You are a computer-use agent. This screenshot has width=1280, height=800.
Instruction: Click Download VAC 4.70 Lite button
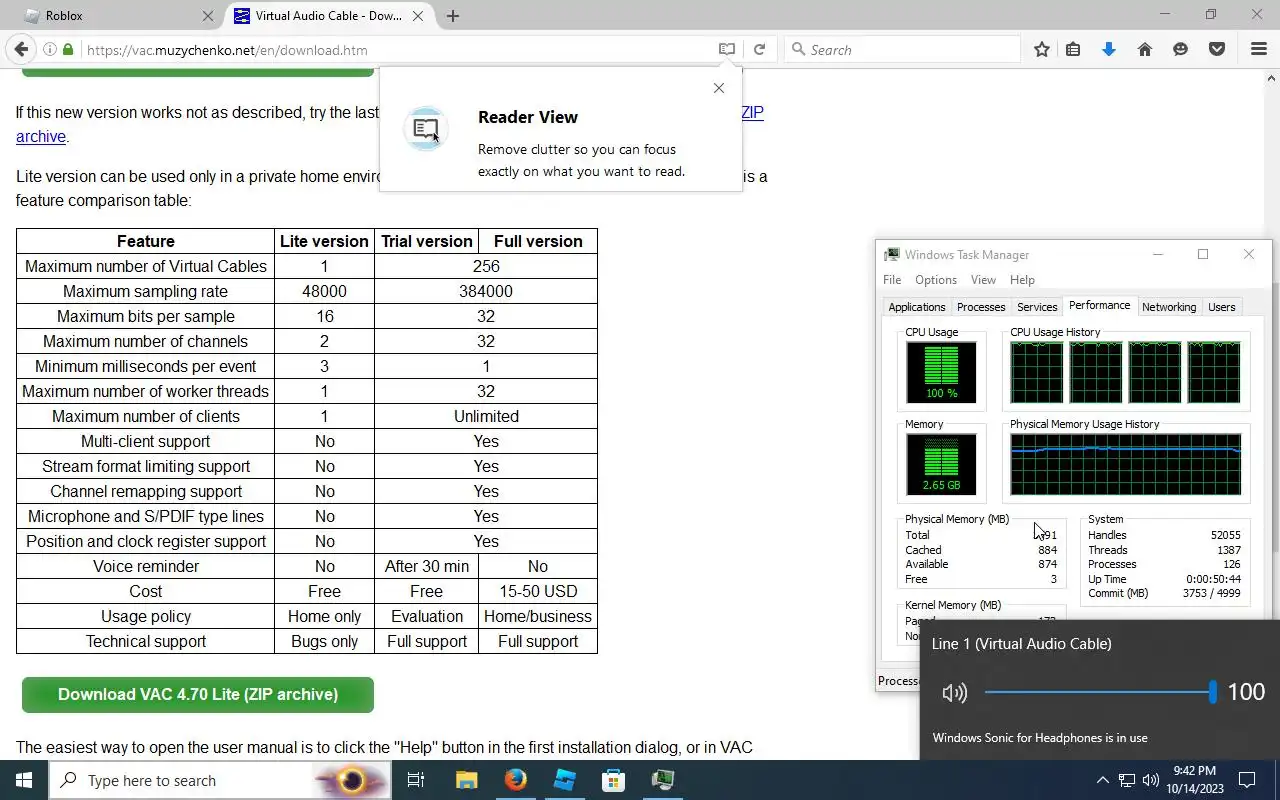[198, 695]
